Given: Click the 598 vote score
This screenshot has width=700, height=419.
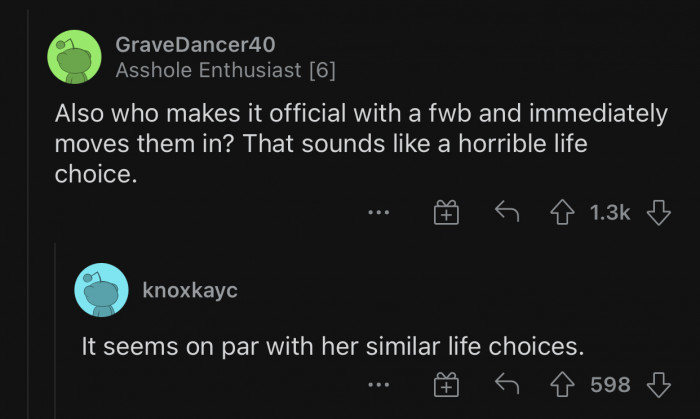Looking at the screenshot, I should [x=611, y=385].
